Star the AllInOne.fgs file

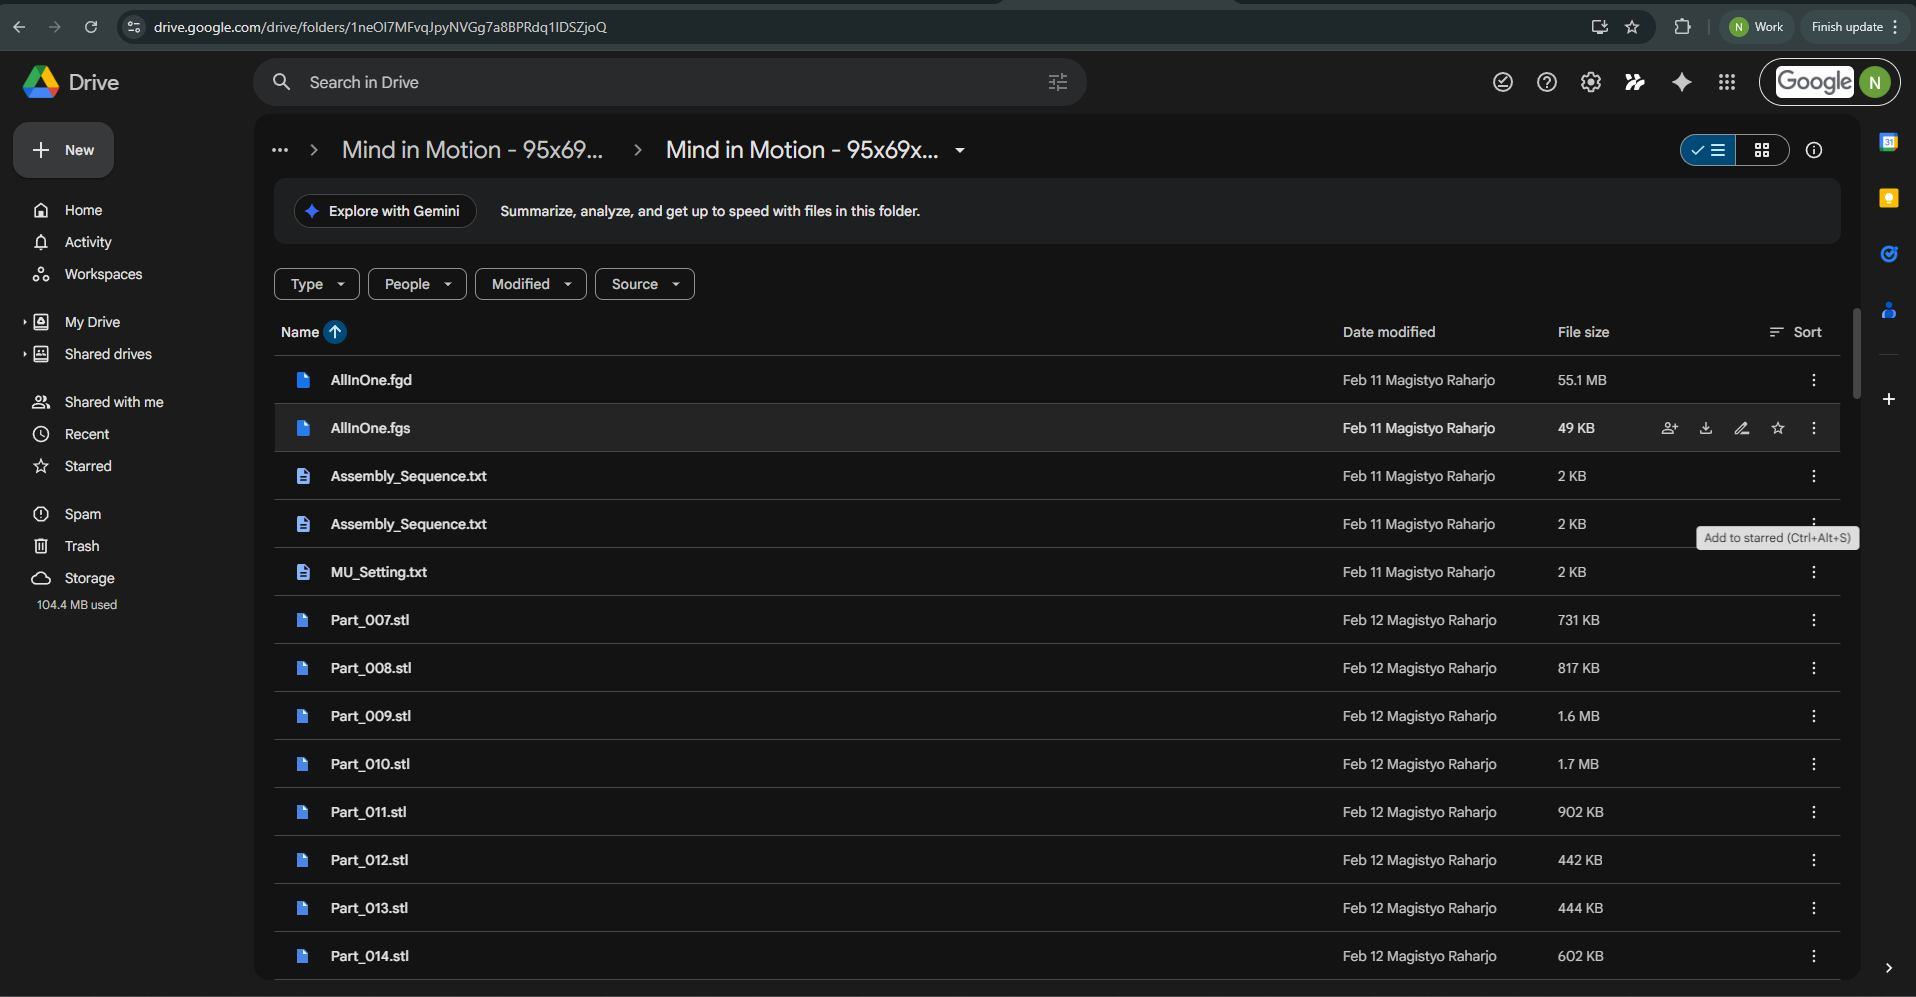pyautogui.click(x=1778, y=428)
